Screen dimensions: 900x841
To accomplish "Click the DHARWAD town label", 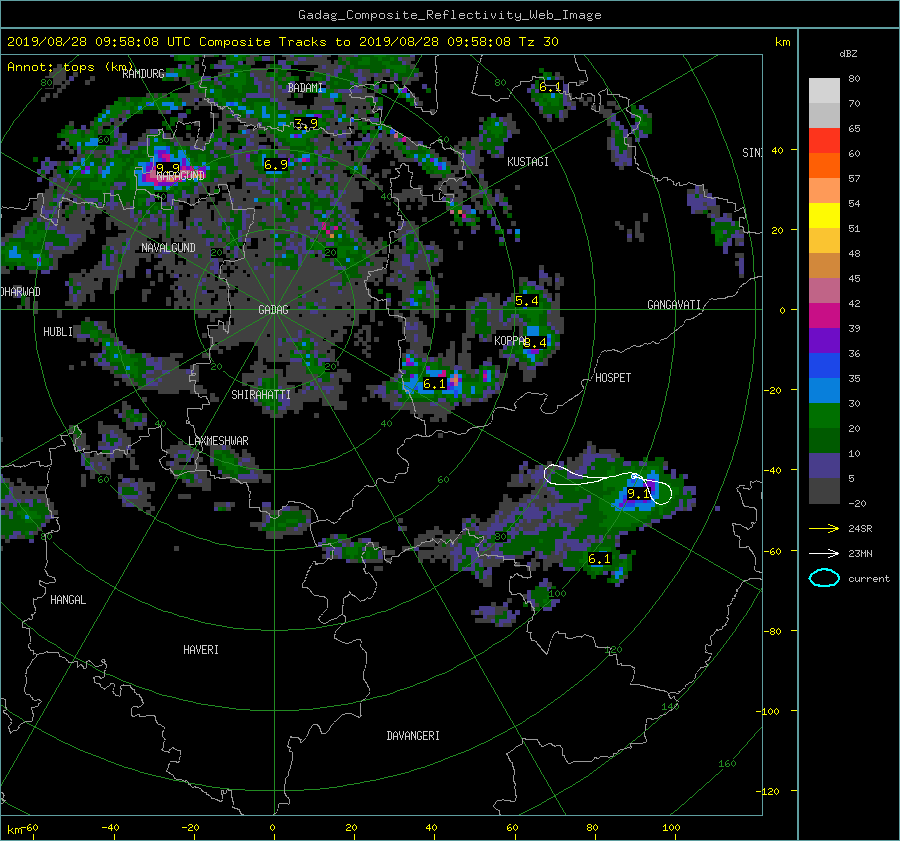I will 21,292.
